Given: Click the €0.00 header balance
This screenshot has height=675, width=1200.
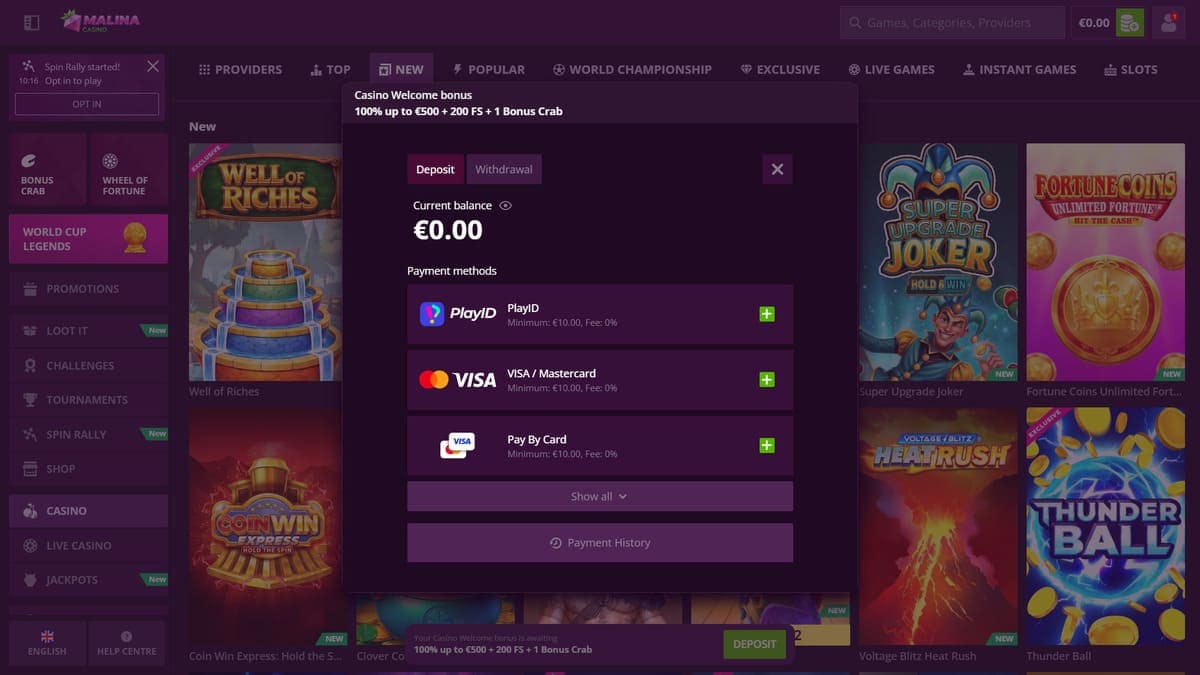Looking at the screenshot, I should click(x=1094, y=23).
